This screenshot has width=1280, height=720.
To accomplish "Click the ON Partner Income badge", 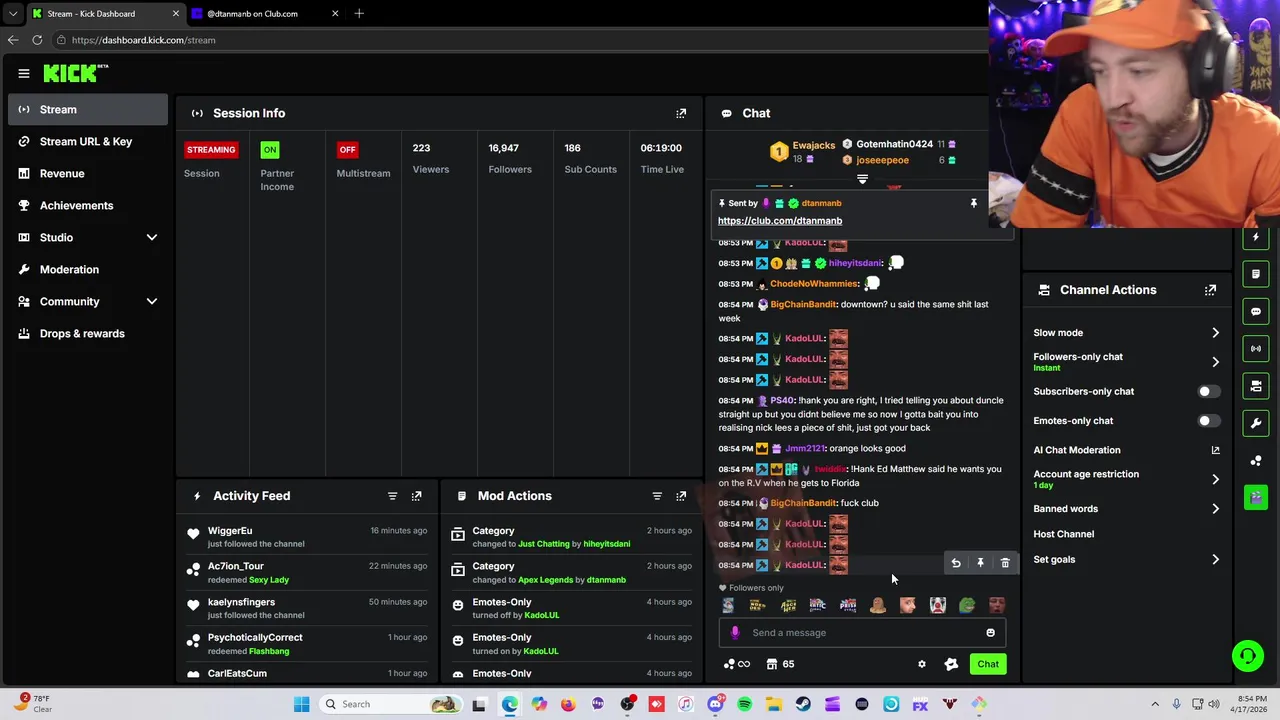I will coord(269,150).
